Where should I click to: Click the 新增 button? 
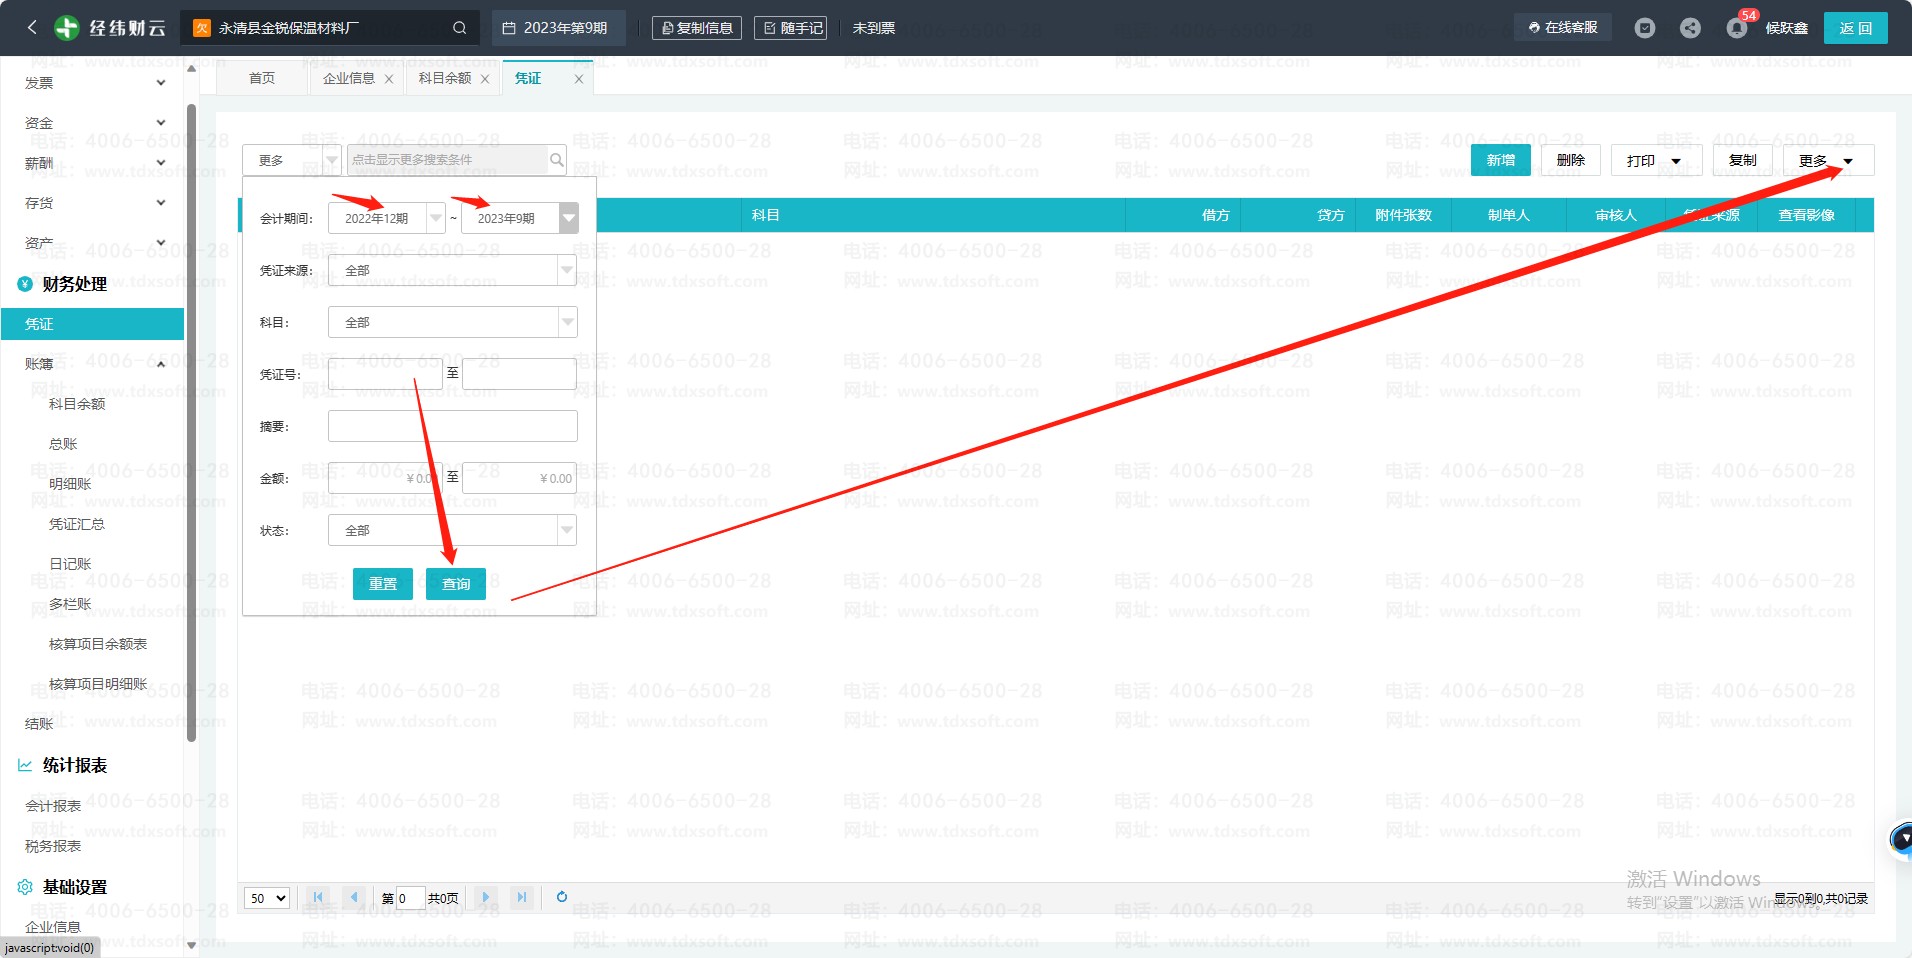(x=1500, y=160)
